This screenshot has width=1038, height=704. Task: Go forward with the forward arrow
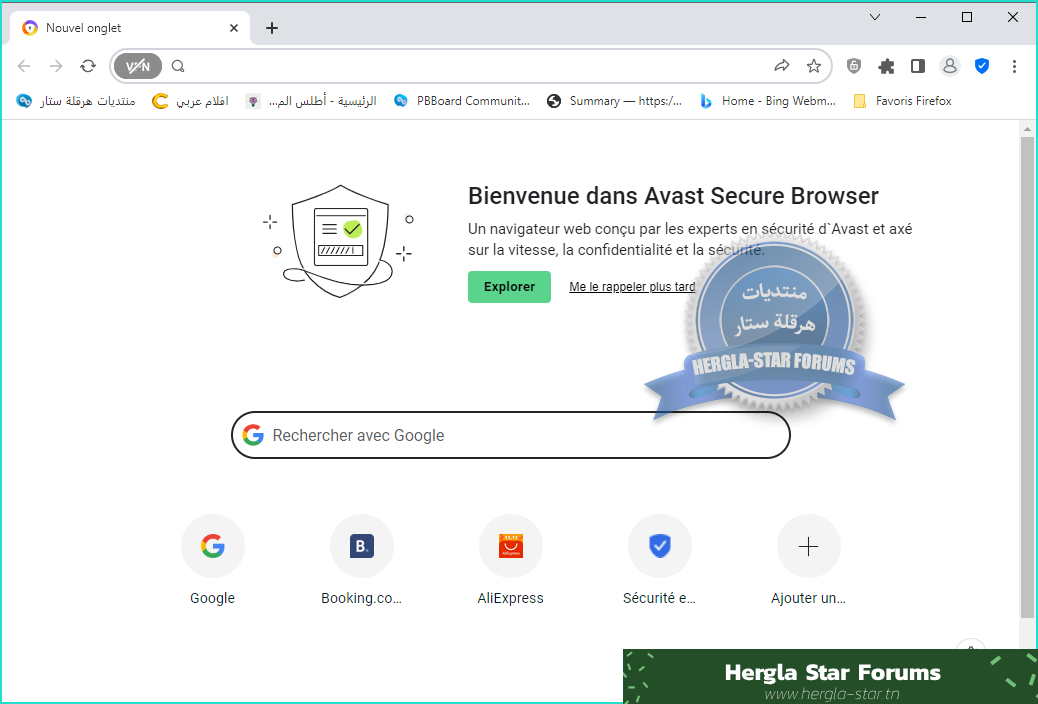(56, 66)
